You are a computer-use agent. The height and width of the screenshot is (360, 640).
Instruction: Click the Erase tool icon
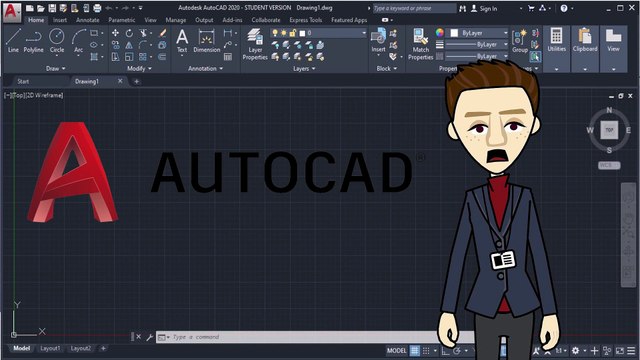162,33
